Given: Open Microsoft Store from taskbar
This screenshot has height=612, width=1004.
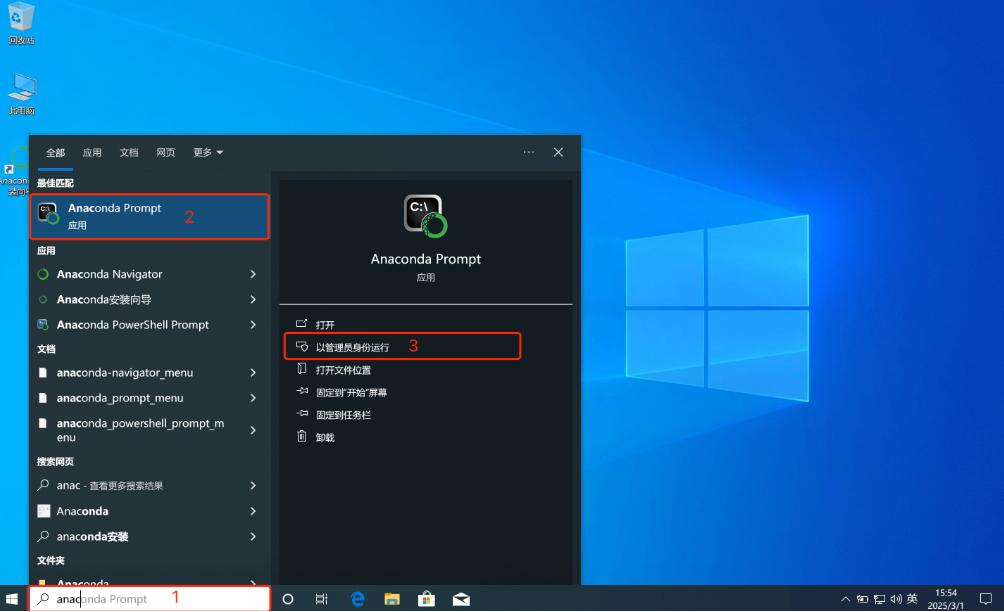Looking at the screenshot, I should coord(426,598).
